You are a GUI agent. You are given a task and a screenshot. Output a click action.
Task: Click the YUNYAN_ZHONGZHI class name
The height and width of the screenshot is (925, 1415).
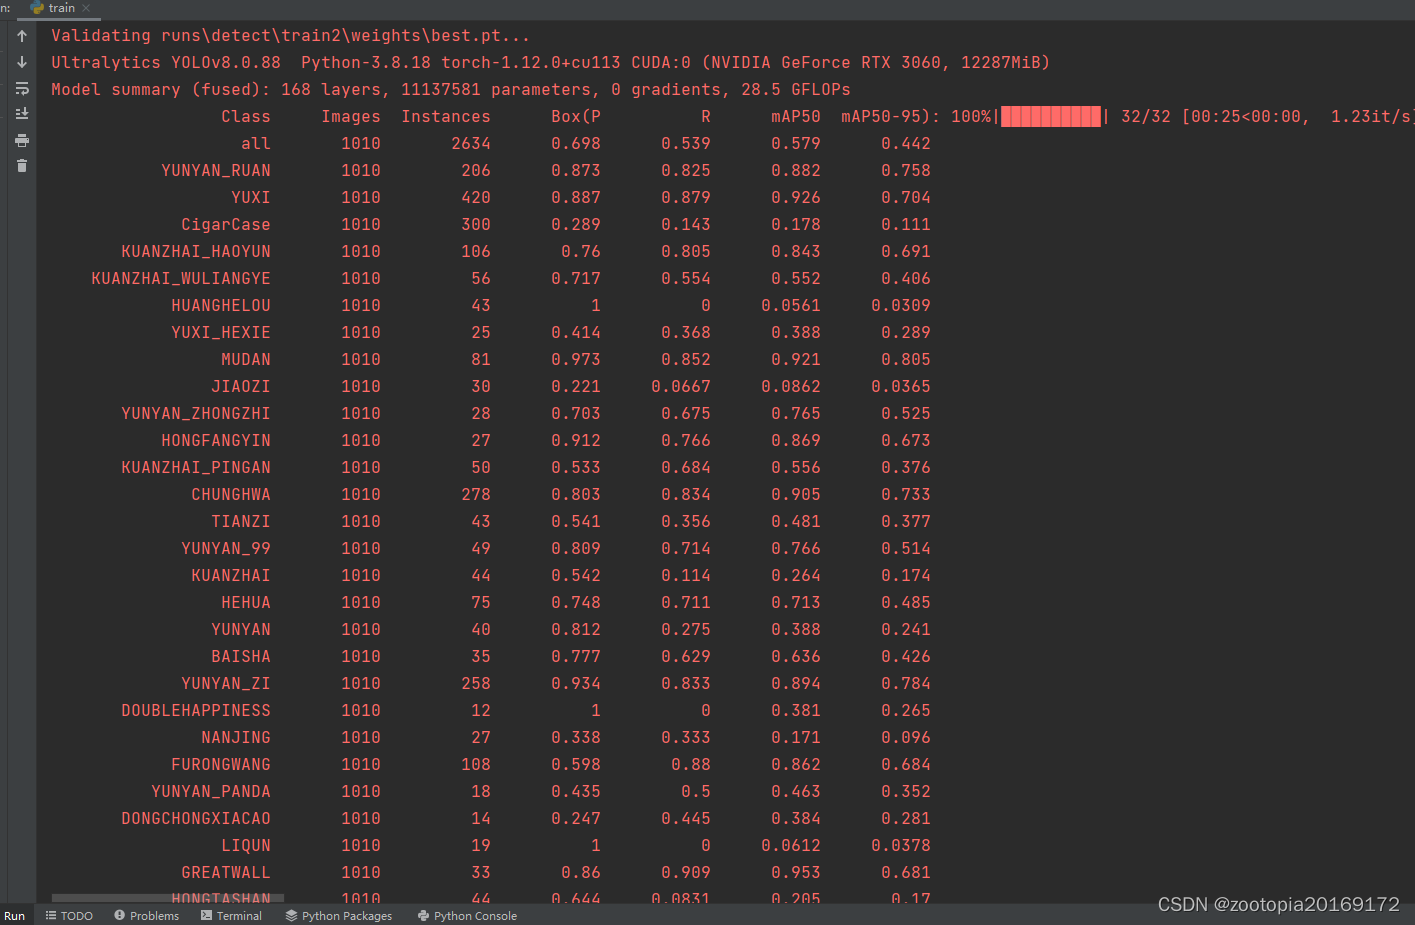click(196, 414)
